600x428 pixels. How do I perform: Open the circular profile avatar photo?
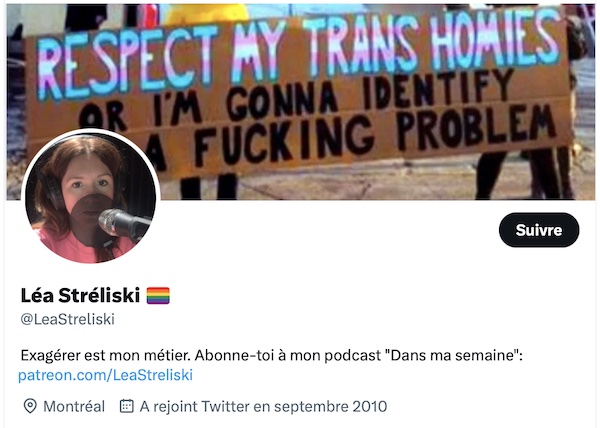click(91, 197)
